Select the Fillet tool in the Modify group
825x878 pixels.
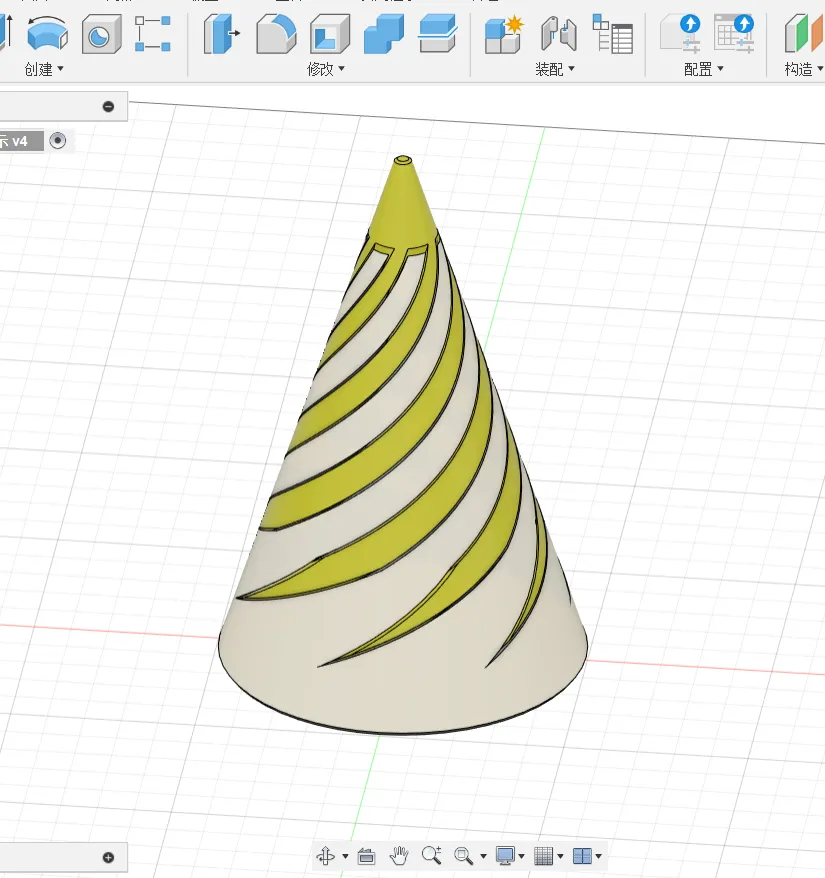point(277,35)
